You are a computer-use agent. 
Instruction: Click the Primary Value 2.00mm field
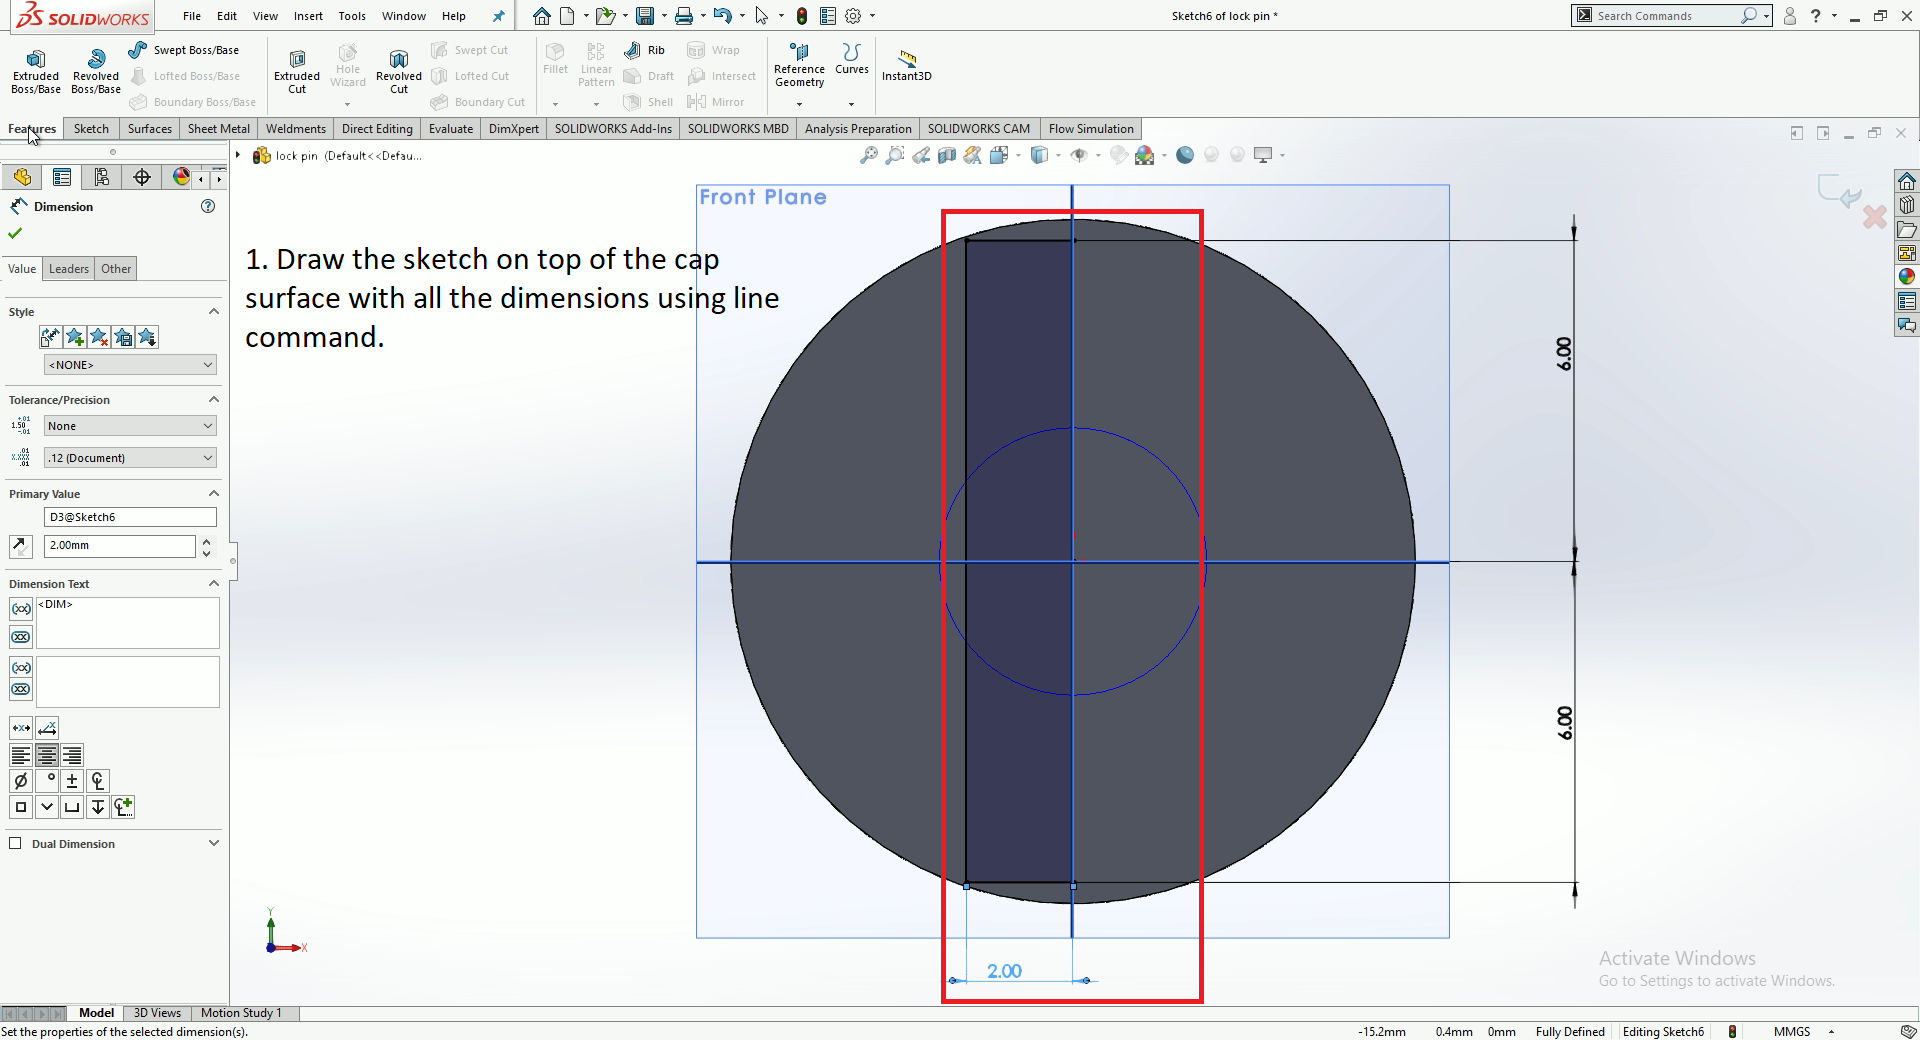pyautogui.click(x=119, y=546)
